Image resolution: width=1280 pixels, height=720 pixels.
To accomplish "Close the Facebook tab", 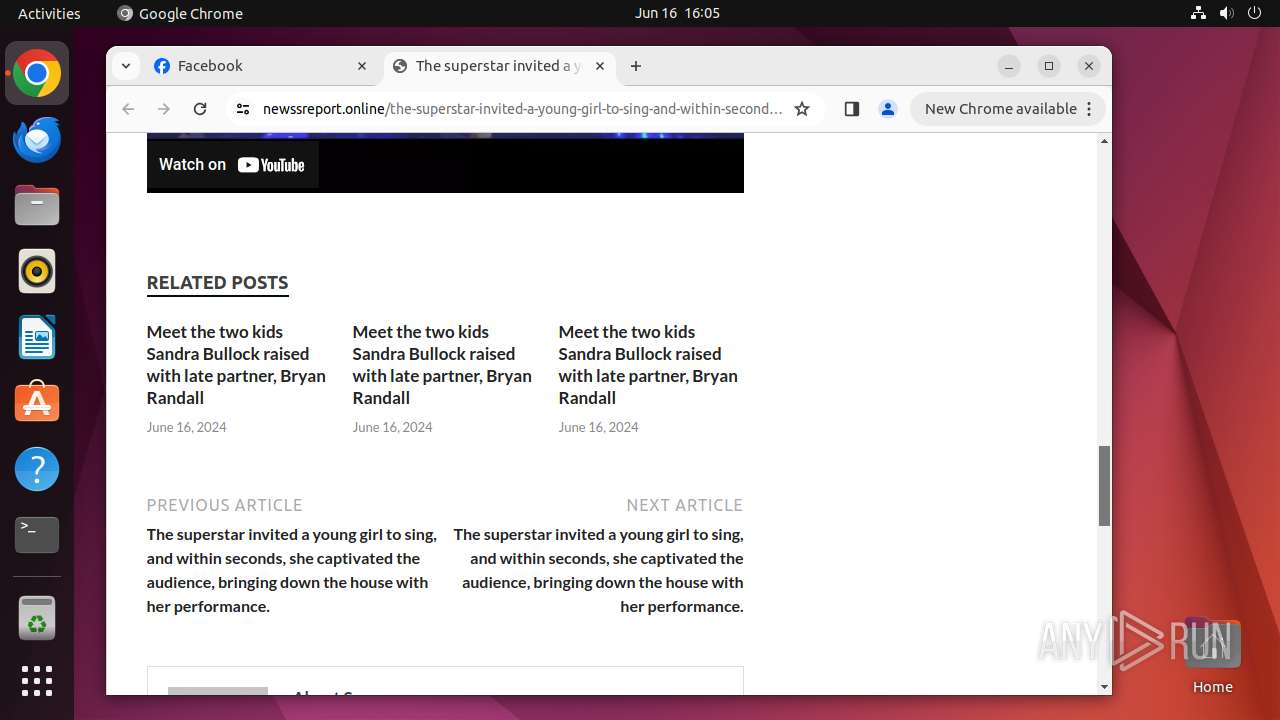I will (x=362, y=66).
